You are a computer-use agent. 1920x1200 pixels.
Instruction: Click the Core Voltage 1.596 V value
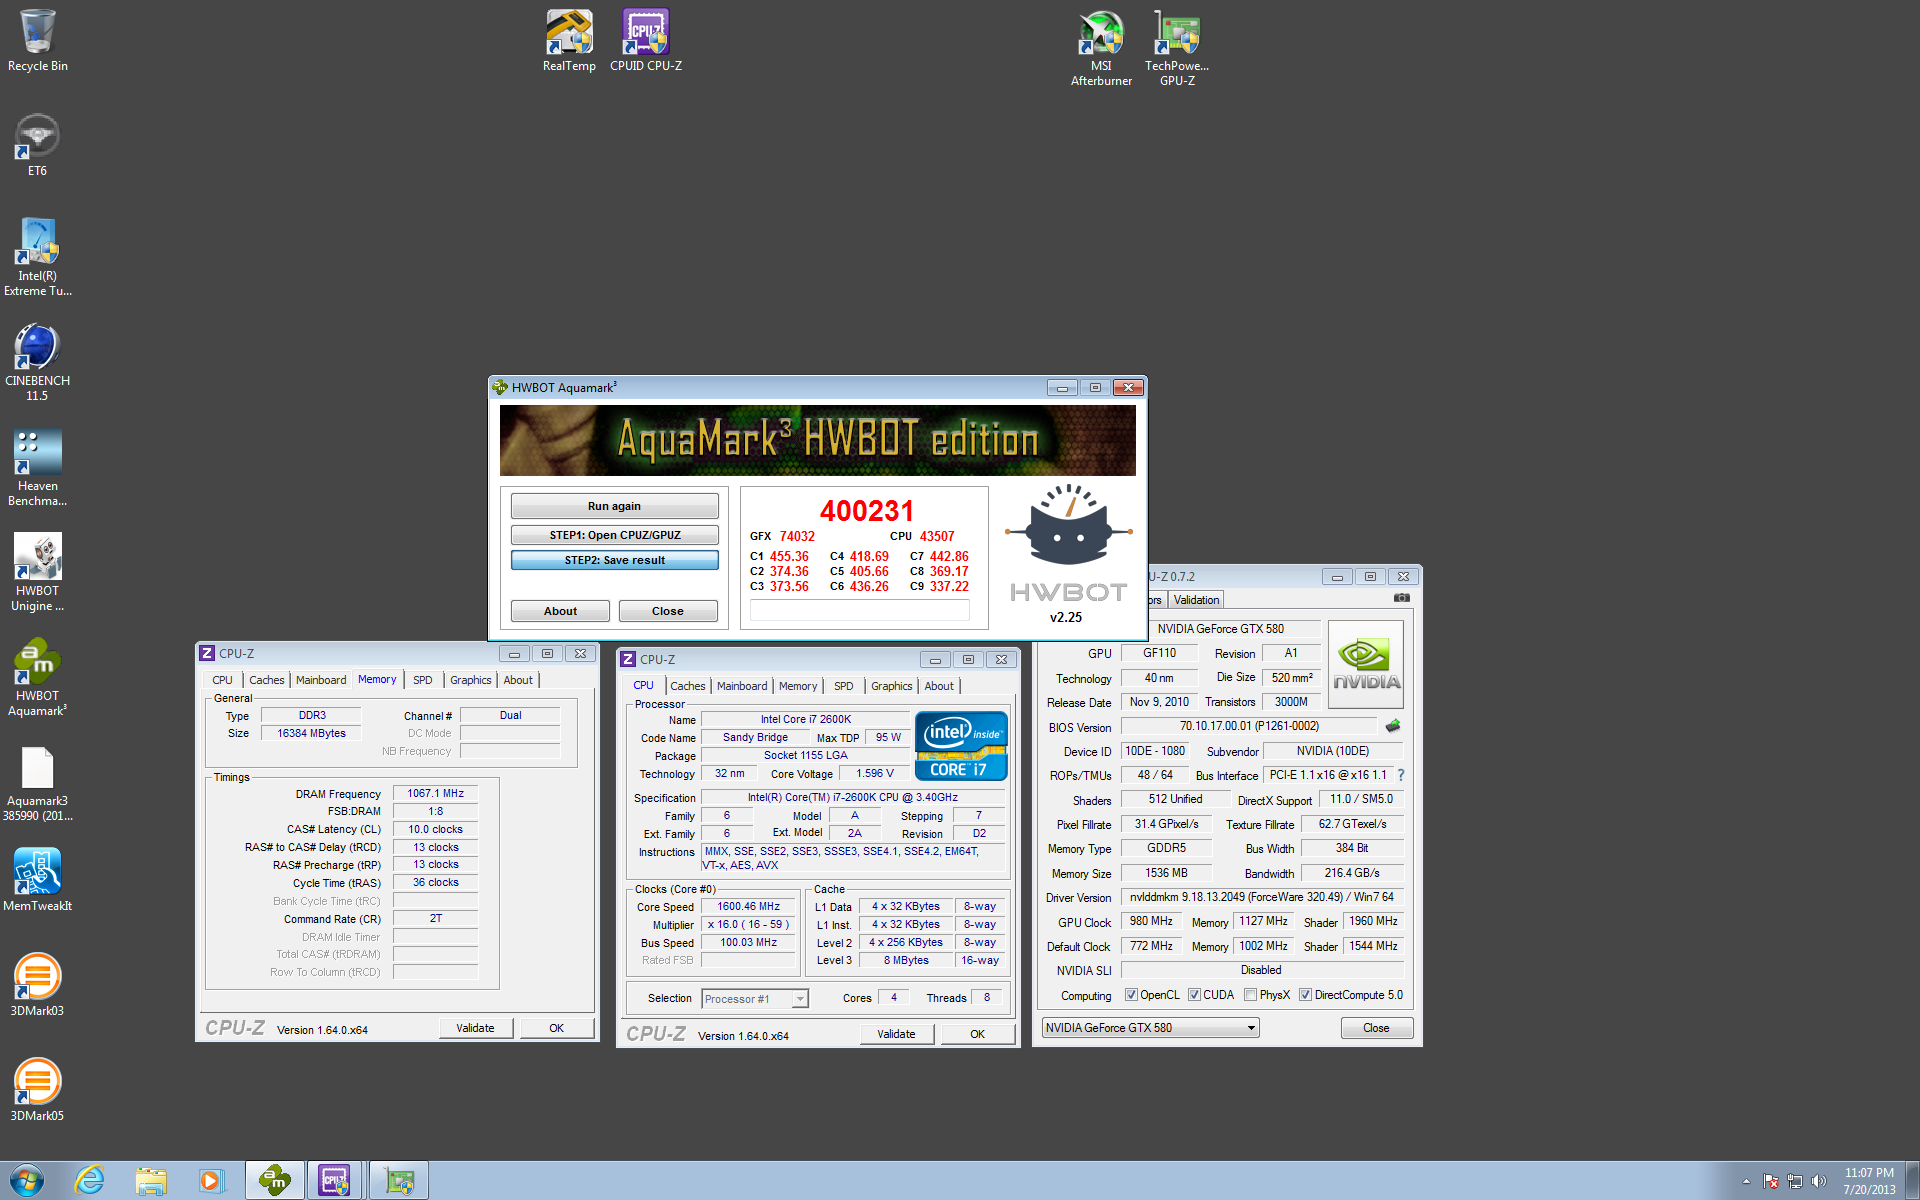874,773
